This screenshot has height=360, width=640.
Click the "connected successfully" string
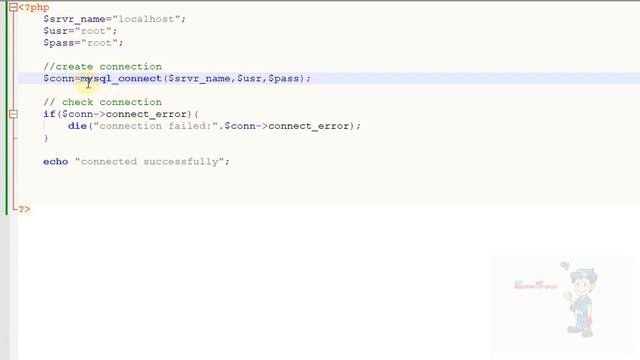tap(149, 162)
